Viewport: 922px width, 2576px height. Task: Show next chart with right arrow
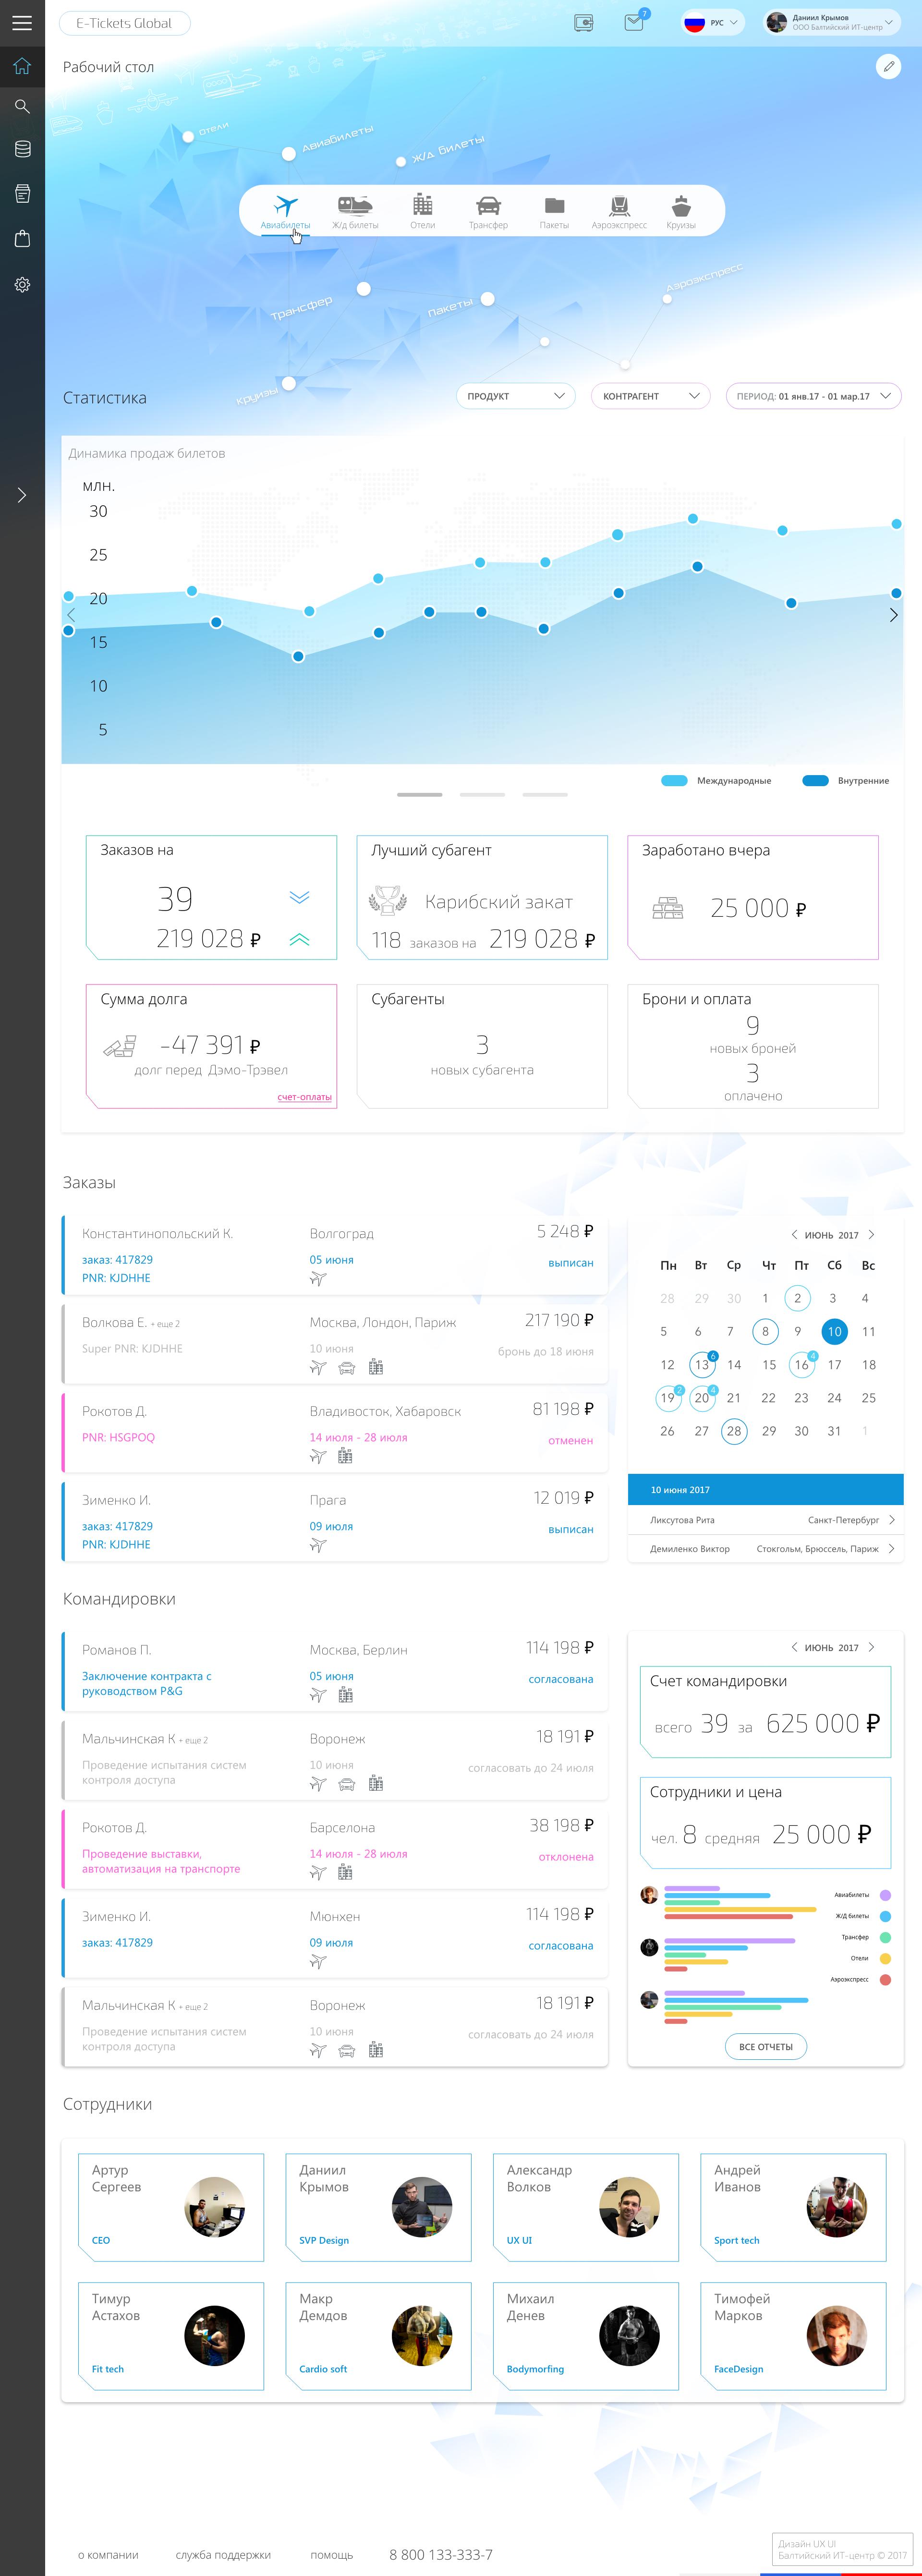click(893, 615)
